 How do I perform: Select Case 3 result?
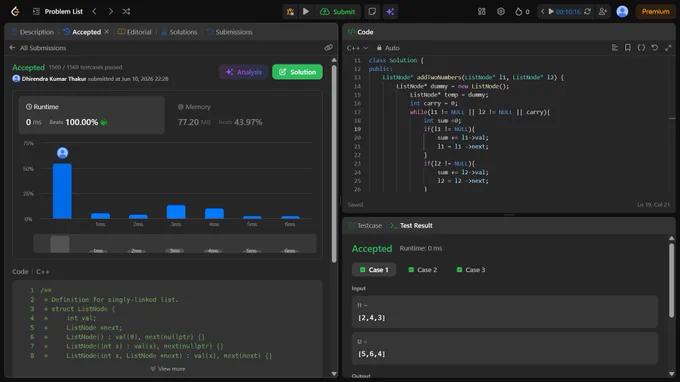click(x=471, y=270)
